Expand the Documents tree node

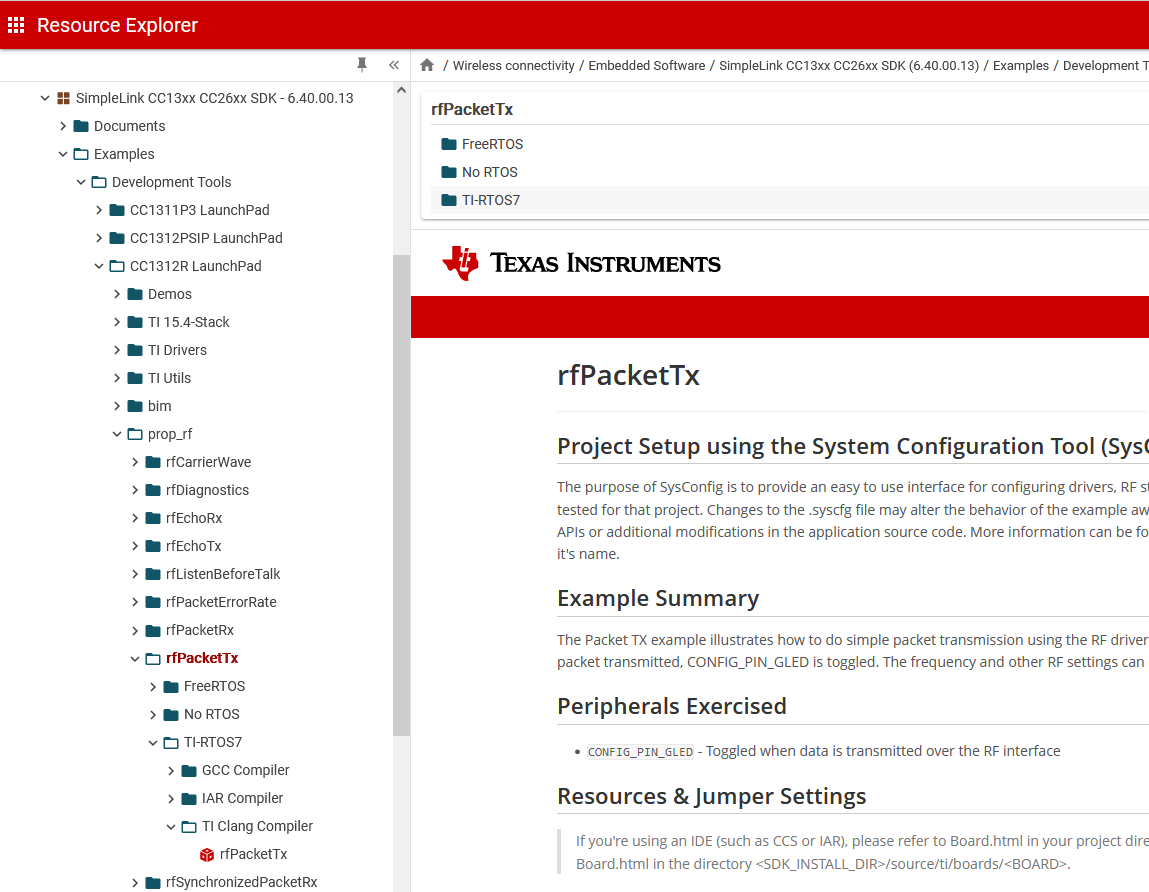(x=63, y=126)
